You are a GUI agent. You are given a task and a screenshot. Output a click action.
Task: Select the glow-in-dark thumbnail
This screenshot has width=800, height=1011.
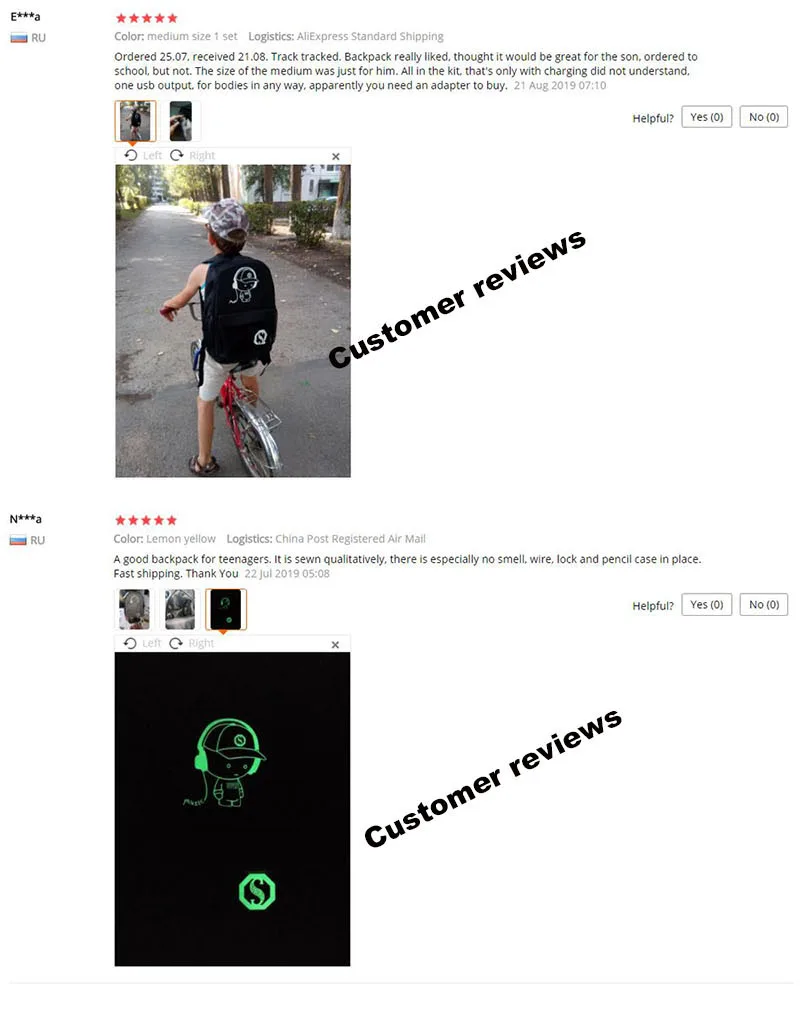(x=226, y=609)
